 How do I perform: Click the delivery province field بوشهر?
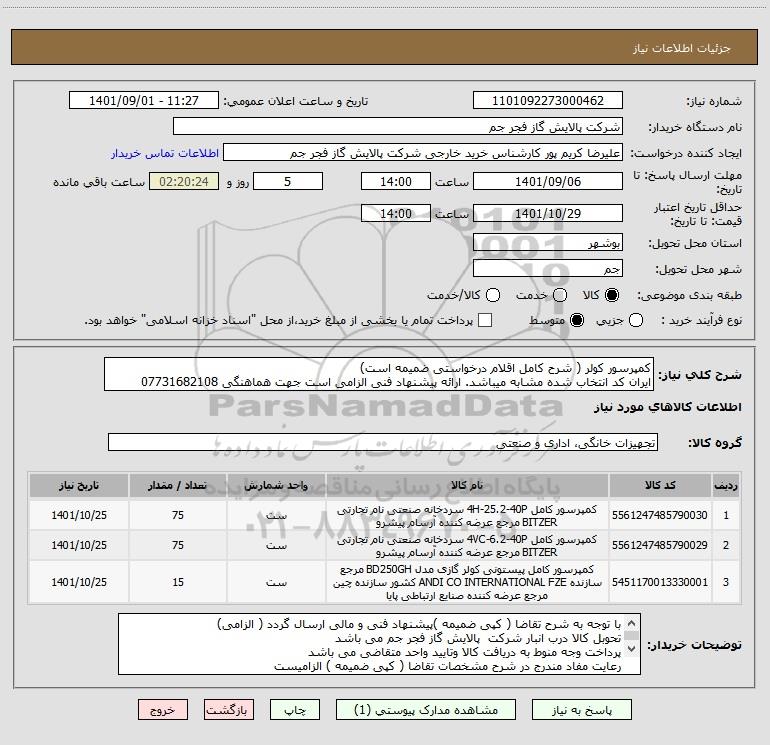pyautogui.click(x=548, y=243)
